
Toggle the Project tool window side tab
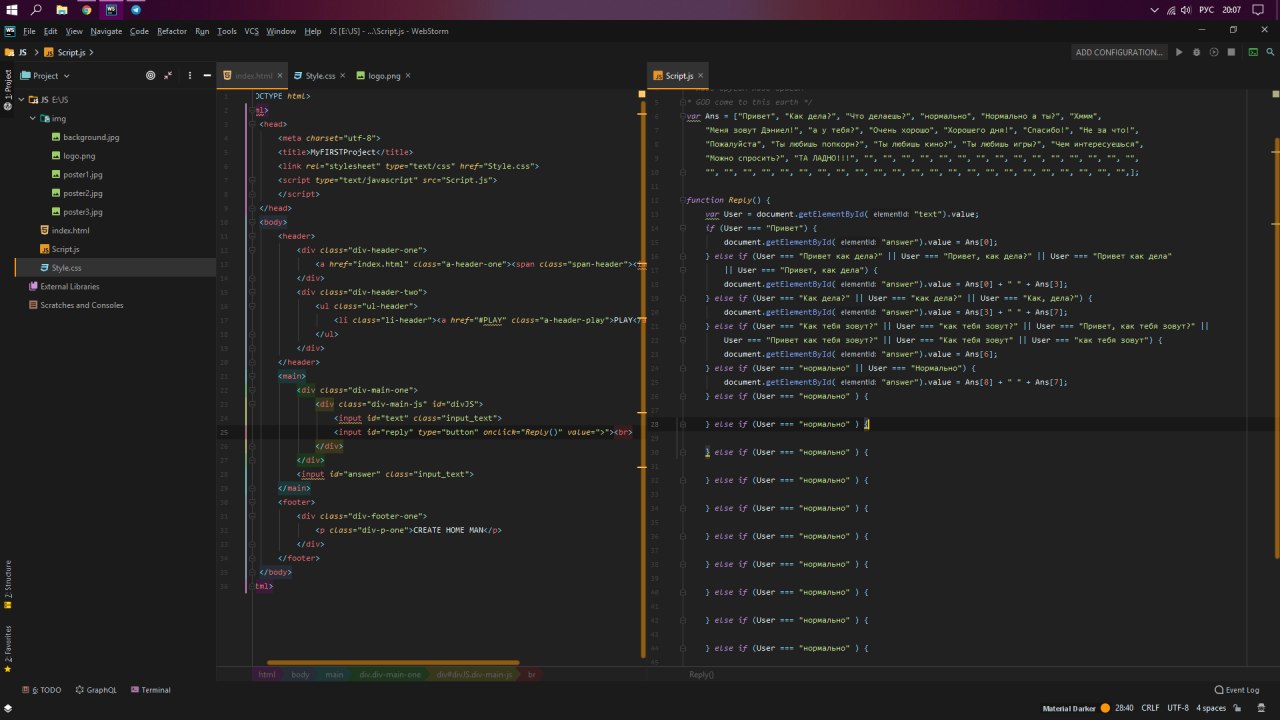pos(7,89)
